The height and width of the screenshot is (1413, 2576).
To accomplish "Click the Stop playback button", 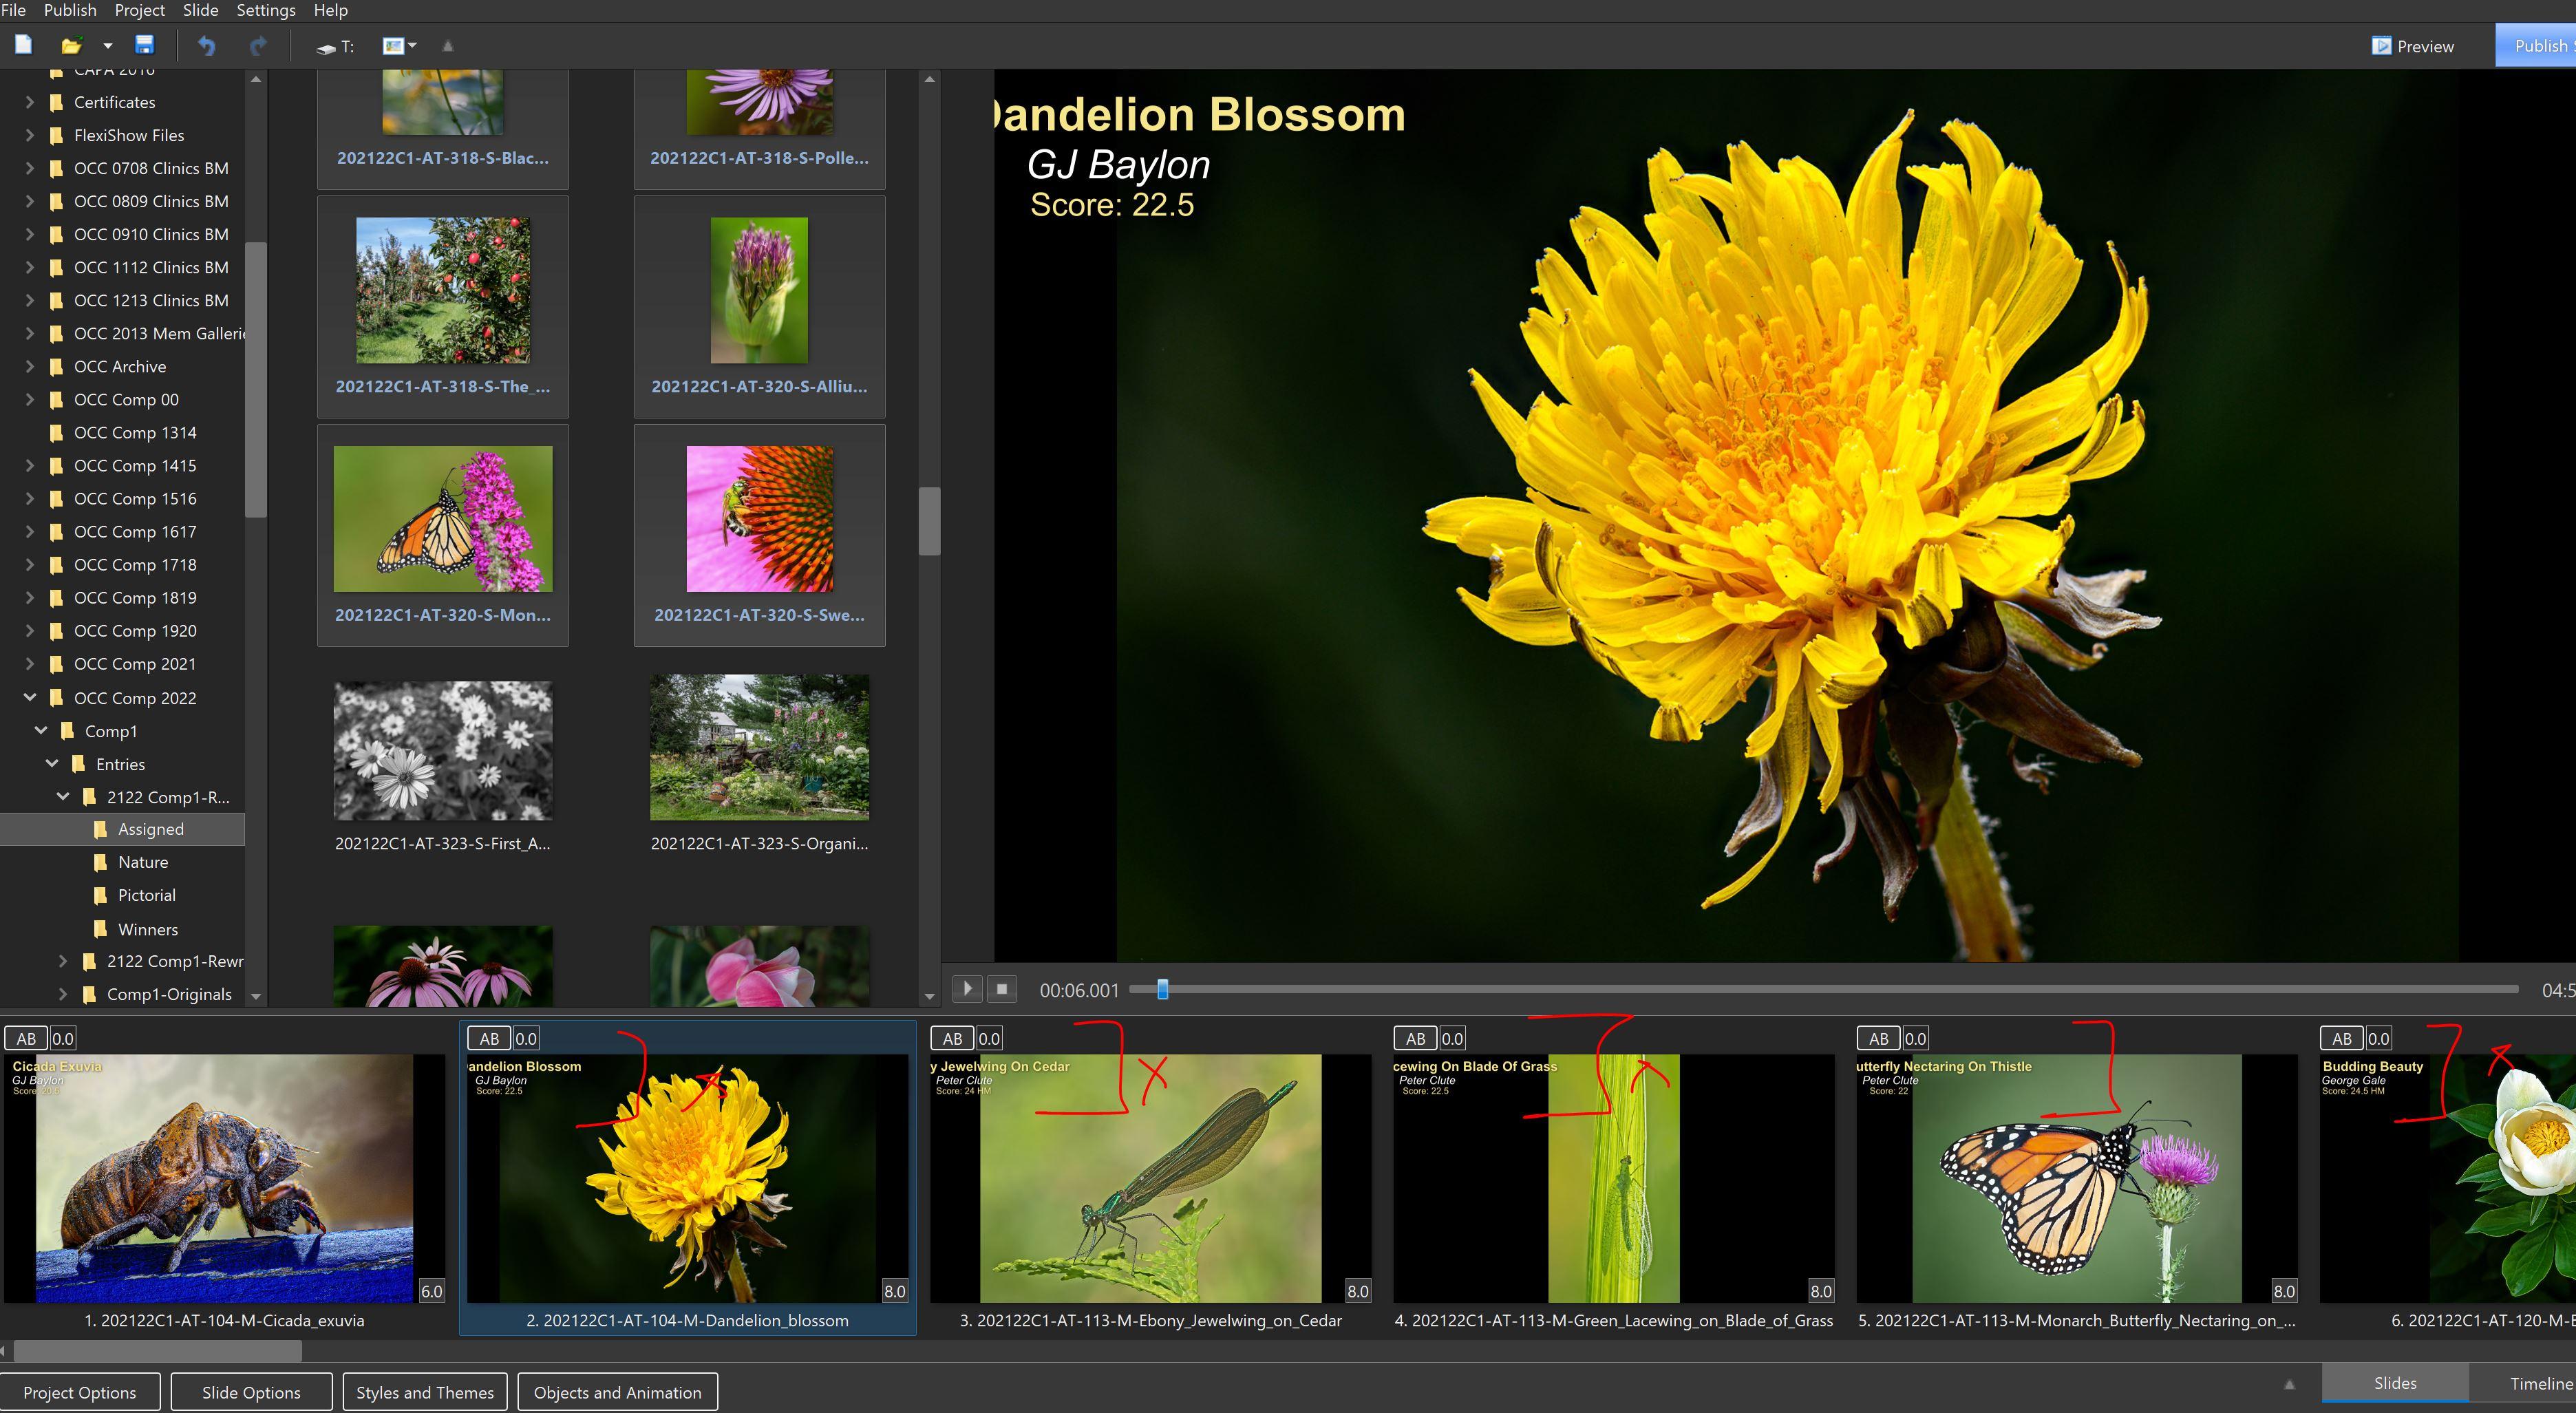I will tap(1002, 989).
